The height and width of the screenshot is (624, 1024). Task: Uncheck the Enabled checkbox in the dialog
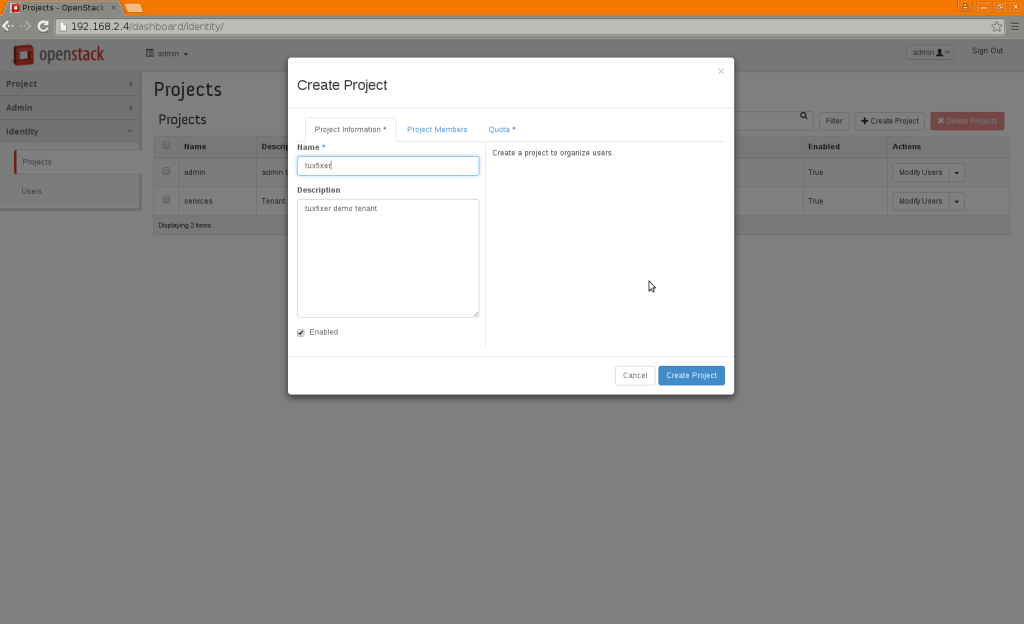(x=300, y=332)
